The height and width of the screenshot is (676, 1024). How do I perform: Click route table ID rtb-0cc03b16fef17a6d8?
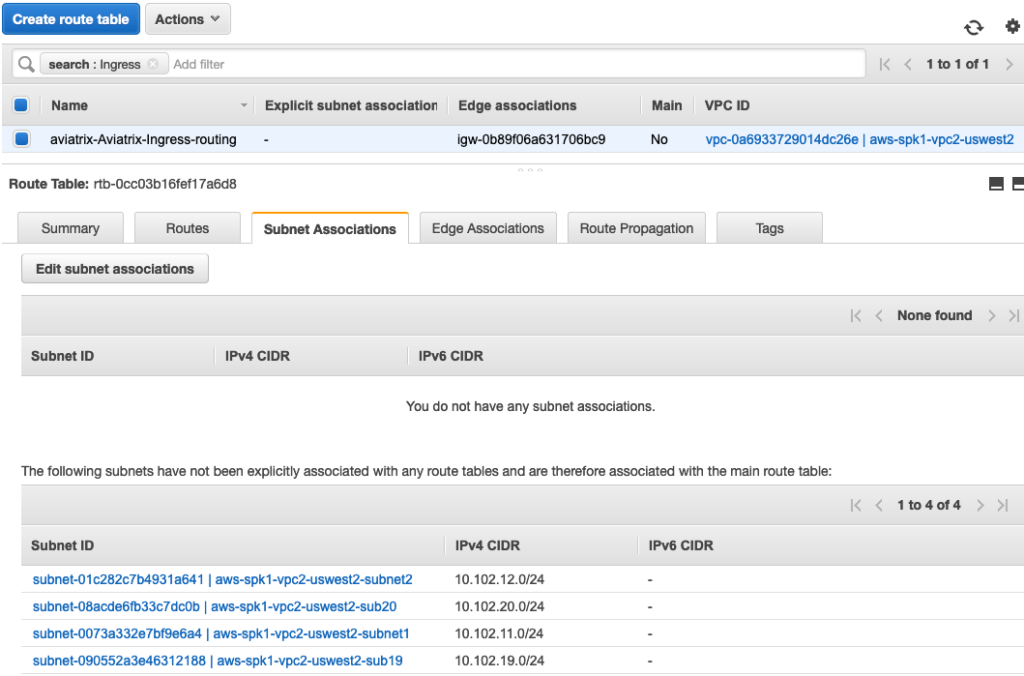pyautogui.click(x=165, y=184)
